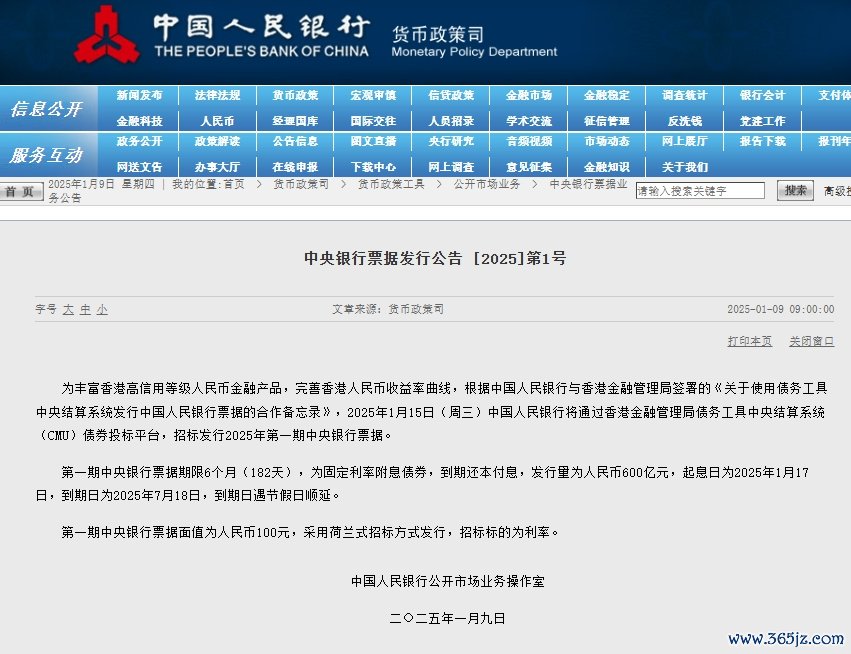
Task: Click the 首页 home button
Action: pos(21,192)
